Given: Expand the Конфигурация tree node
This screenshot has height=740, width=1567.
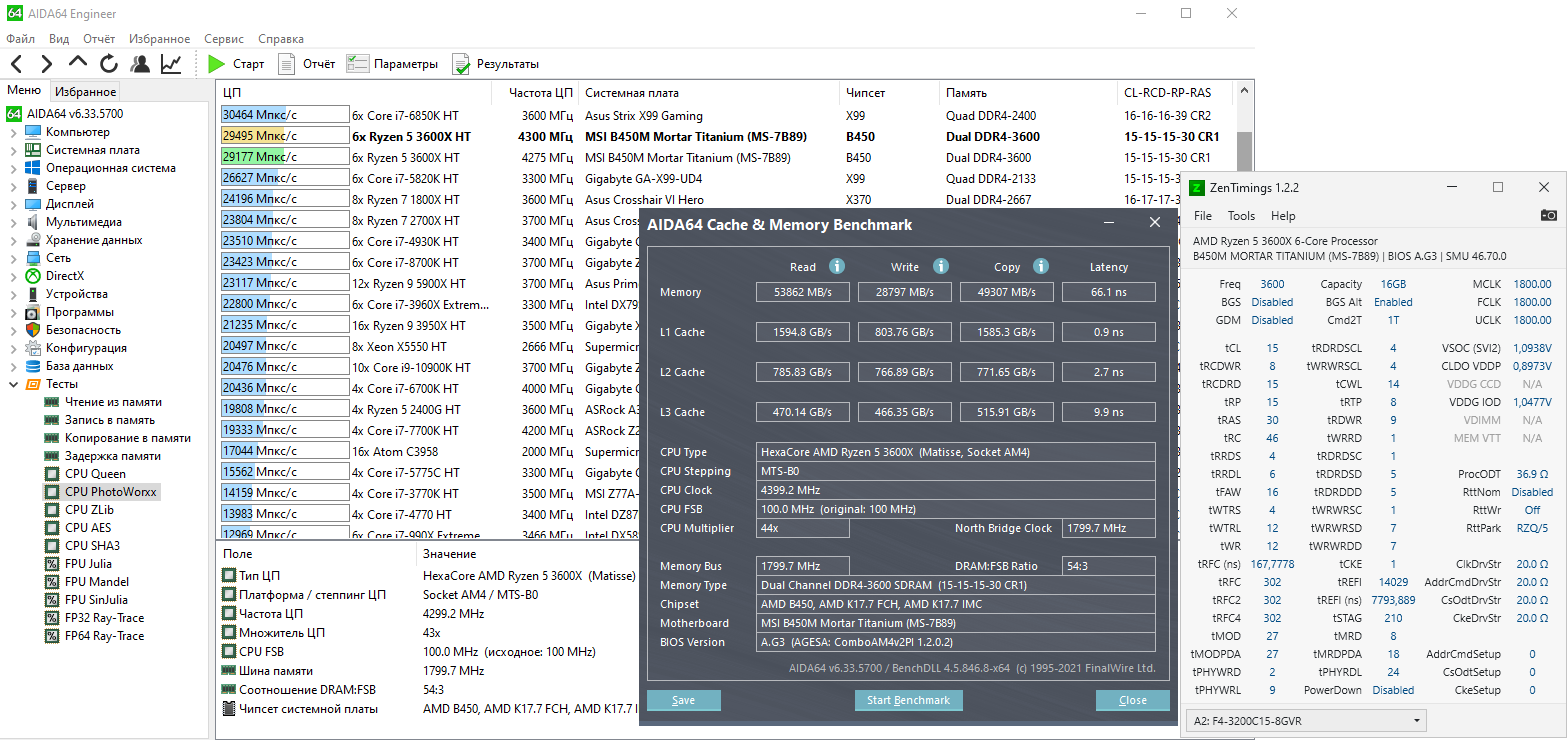Looking at the screenshot, I should (x=13, y=348).
